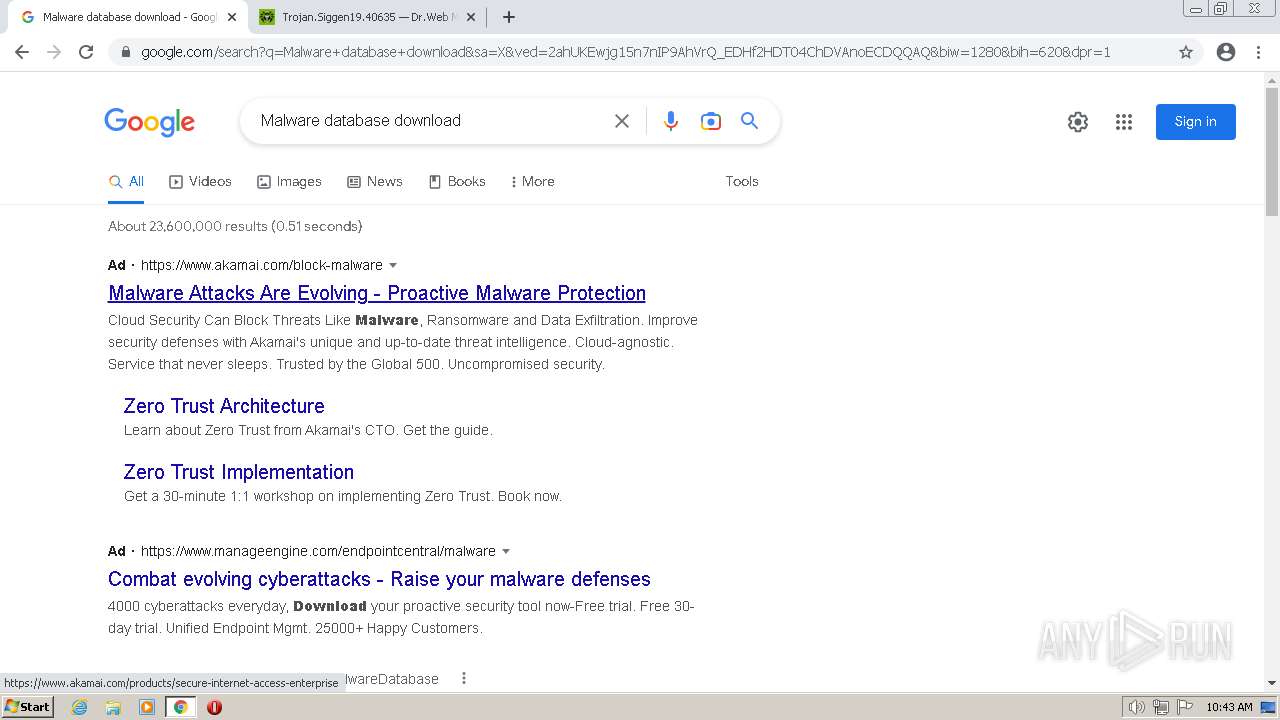The width and height of the screenshot is (1280, 720).
Task: Click the browser forward arrow
Action: (x=54, y=52)
